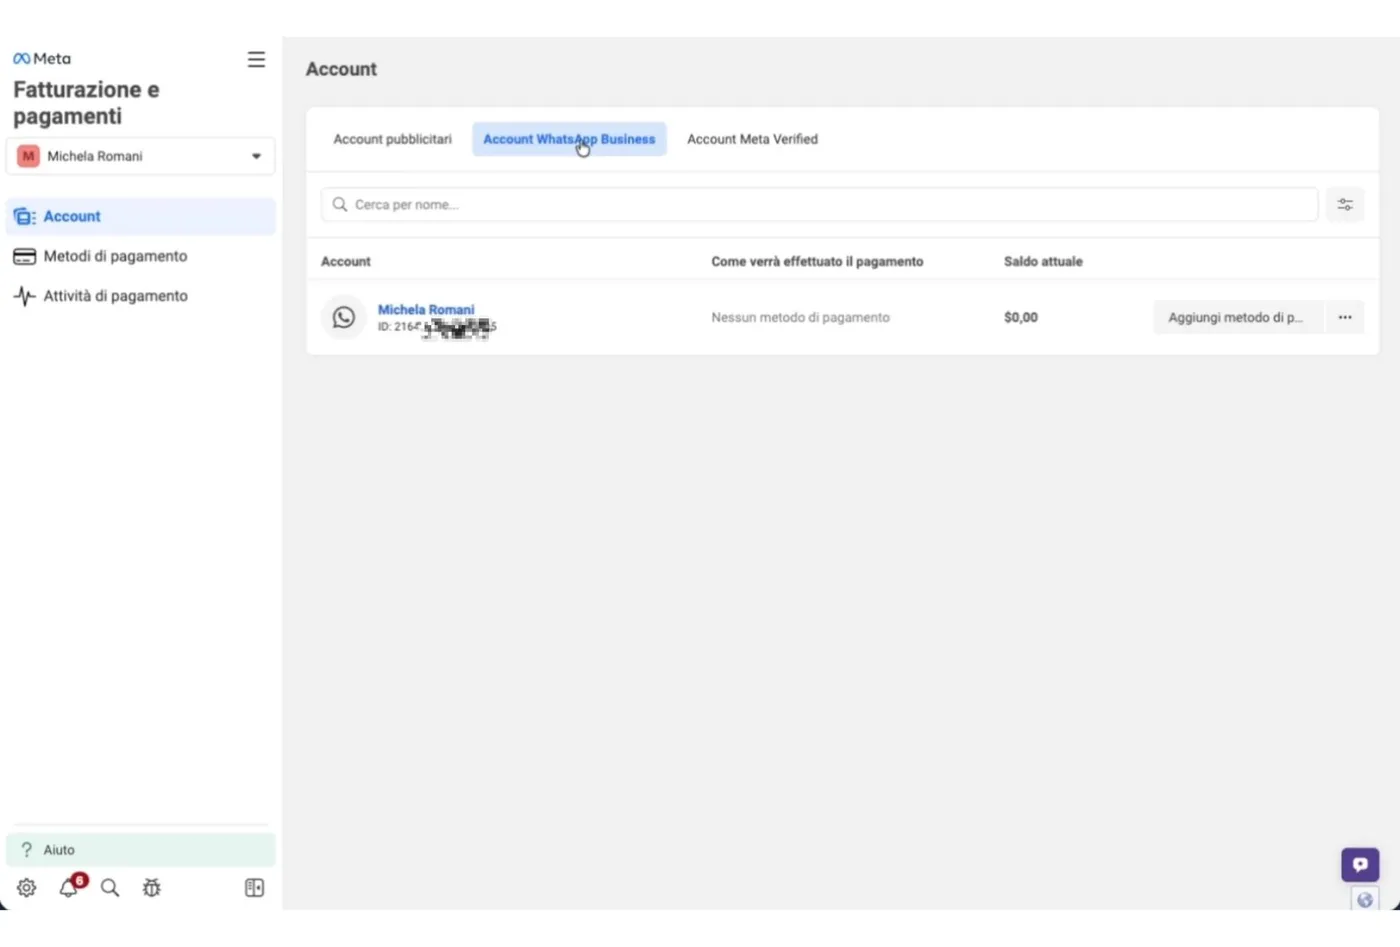Screen dimensions: 1400x947
Task: Open the Michela Romani business selector dropdown
Action: pyautogui.click(x=140, y=156)
